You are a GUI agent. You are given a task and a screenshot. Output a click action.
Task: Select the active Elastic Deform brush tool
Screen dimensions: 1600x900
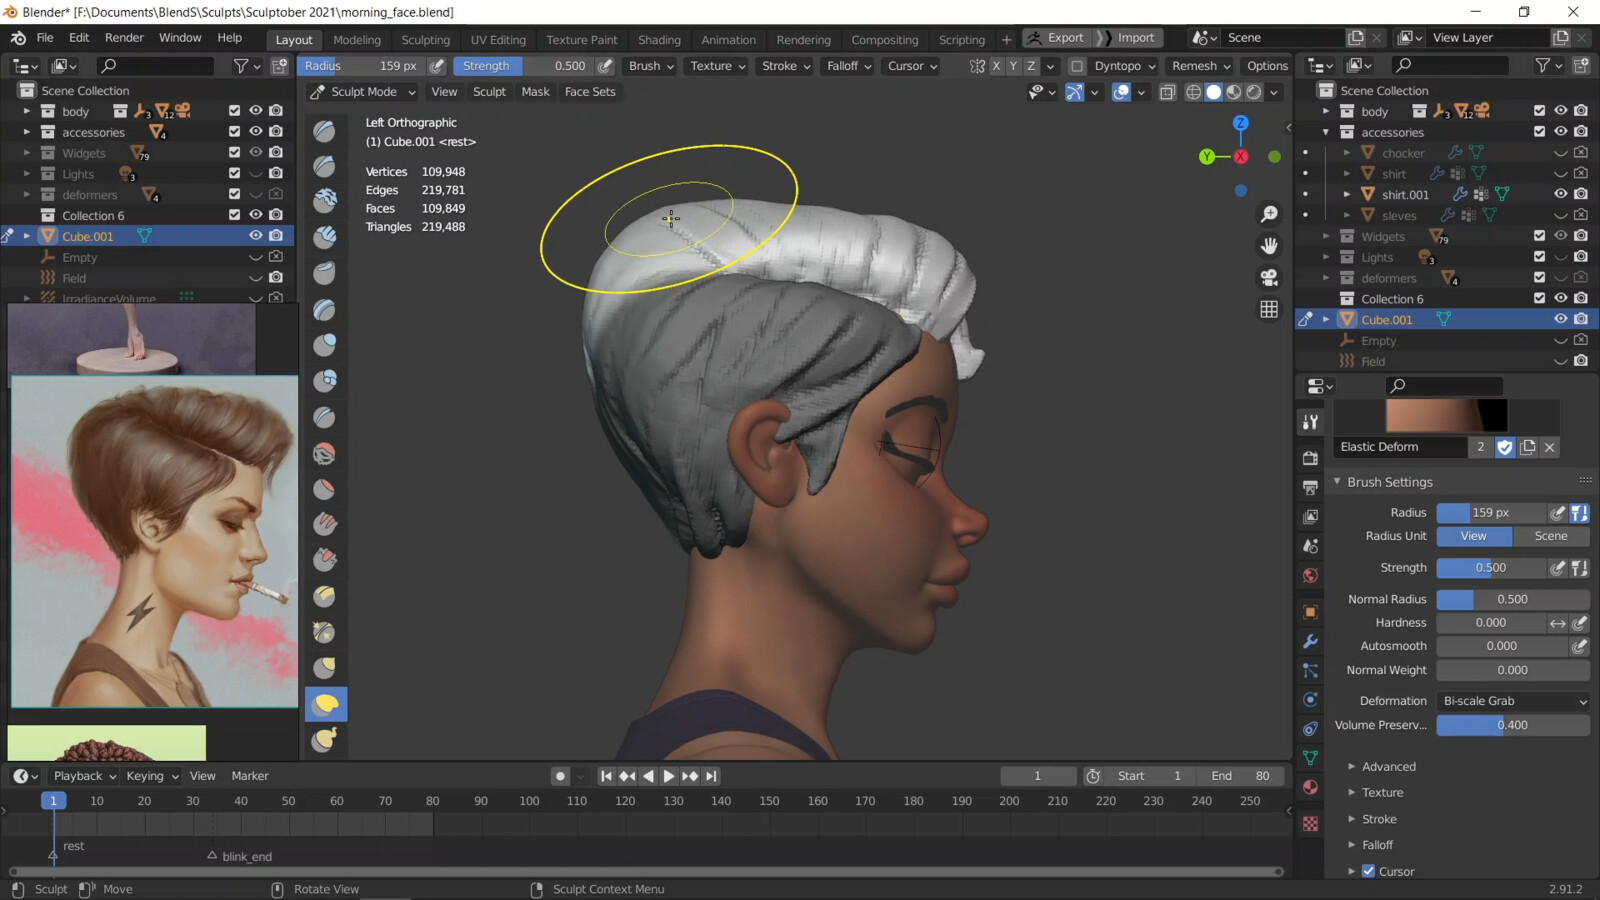click(x=325, y=704)
